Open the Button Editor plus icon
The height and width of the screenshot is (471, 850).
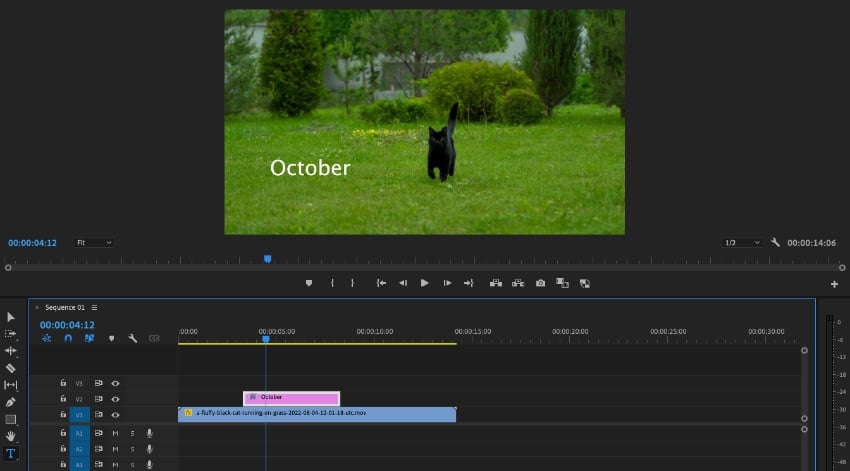(834, 284)
